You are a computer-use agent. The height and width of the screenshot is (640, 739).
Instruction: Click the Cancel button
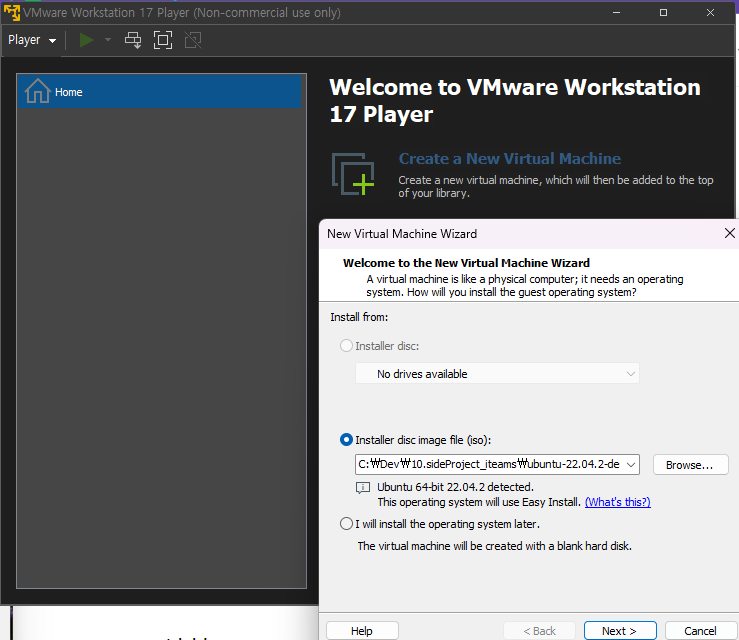[x=700, y=631]
